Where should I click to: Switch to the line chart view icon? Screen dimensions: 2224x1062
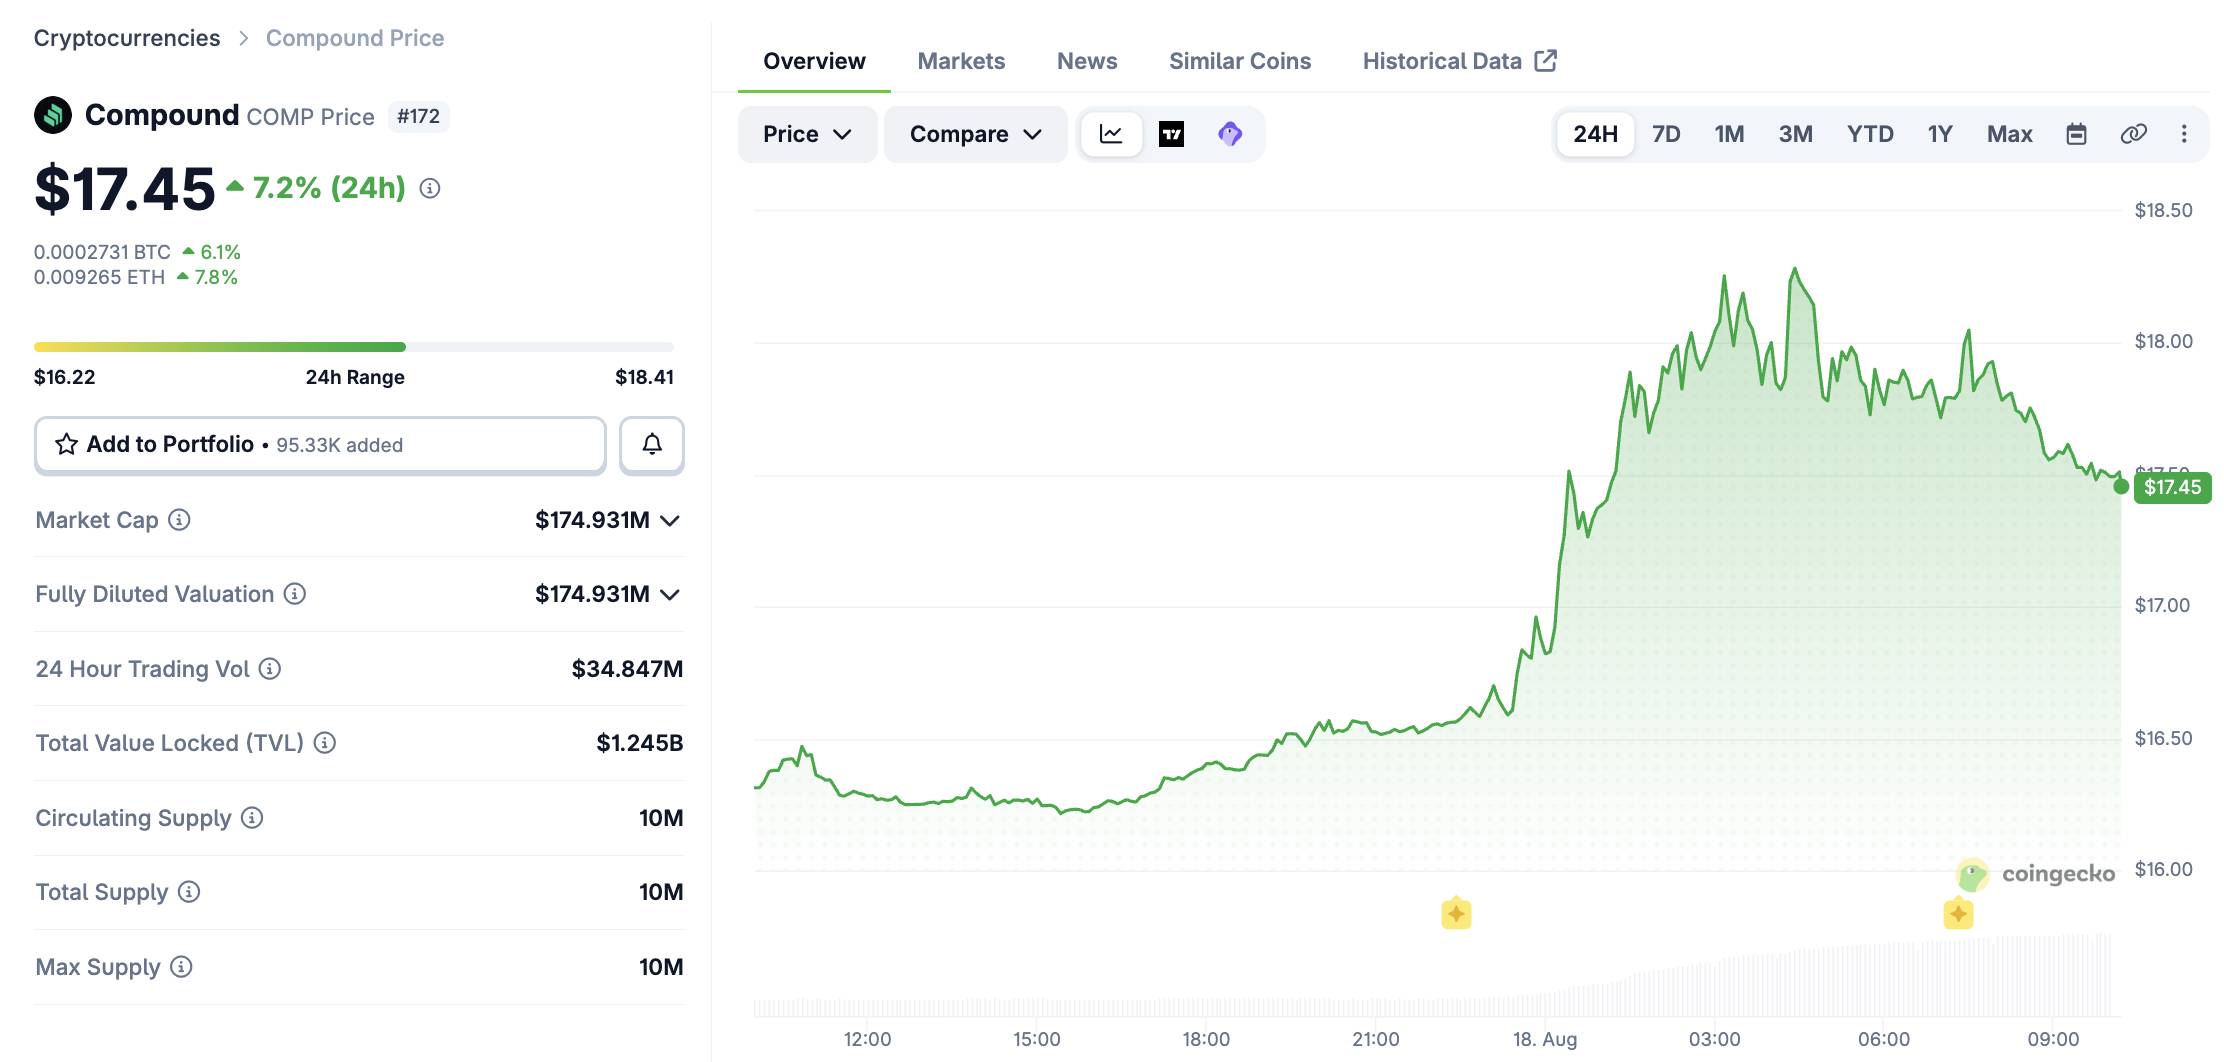1111,134
